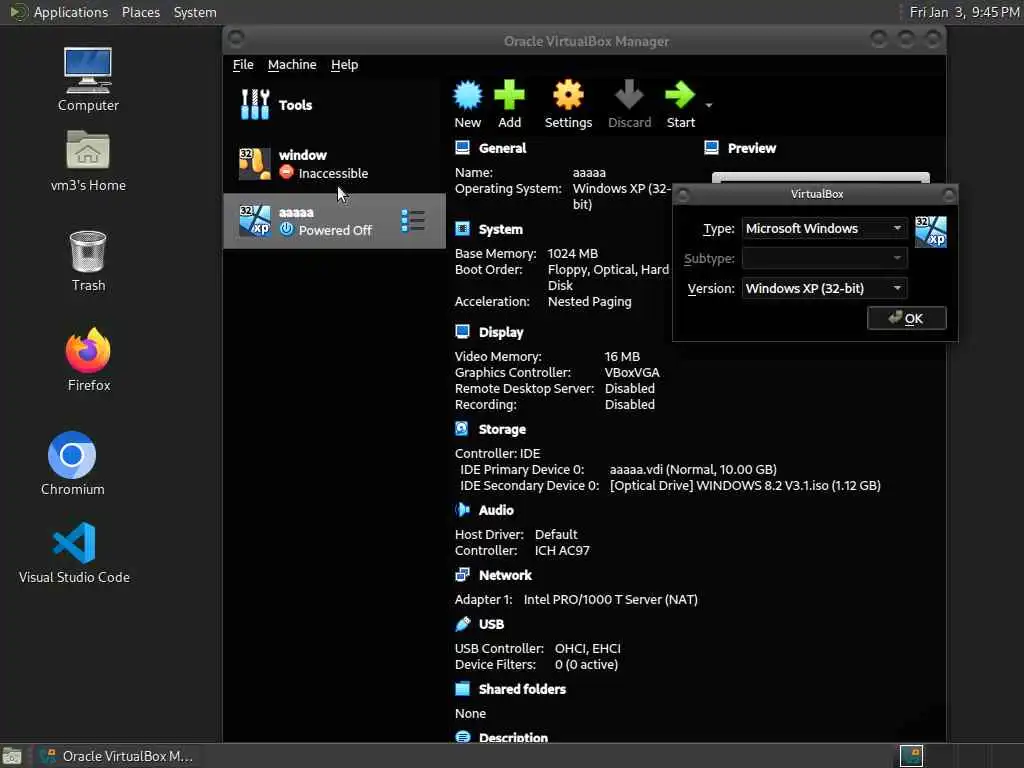The height and width of the screenshot is (768, 1024).
Task: Open the Start button dropdown arrow
Action: 709,105
